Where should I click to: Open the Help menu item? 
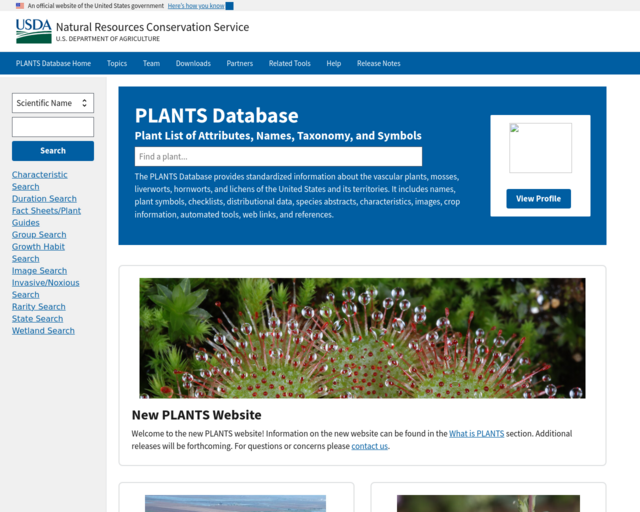[333, 63]
